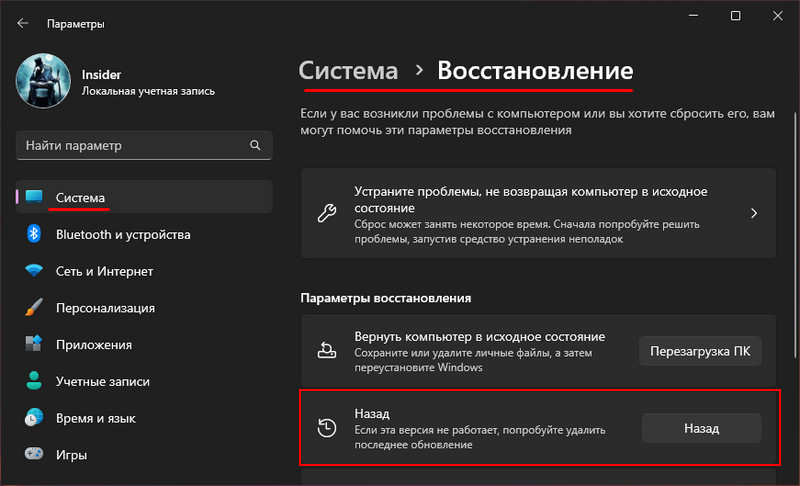Click the history clock icon by Назад
800x486 pixels.
point(327,428)
